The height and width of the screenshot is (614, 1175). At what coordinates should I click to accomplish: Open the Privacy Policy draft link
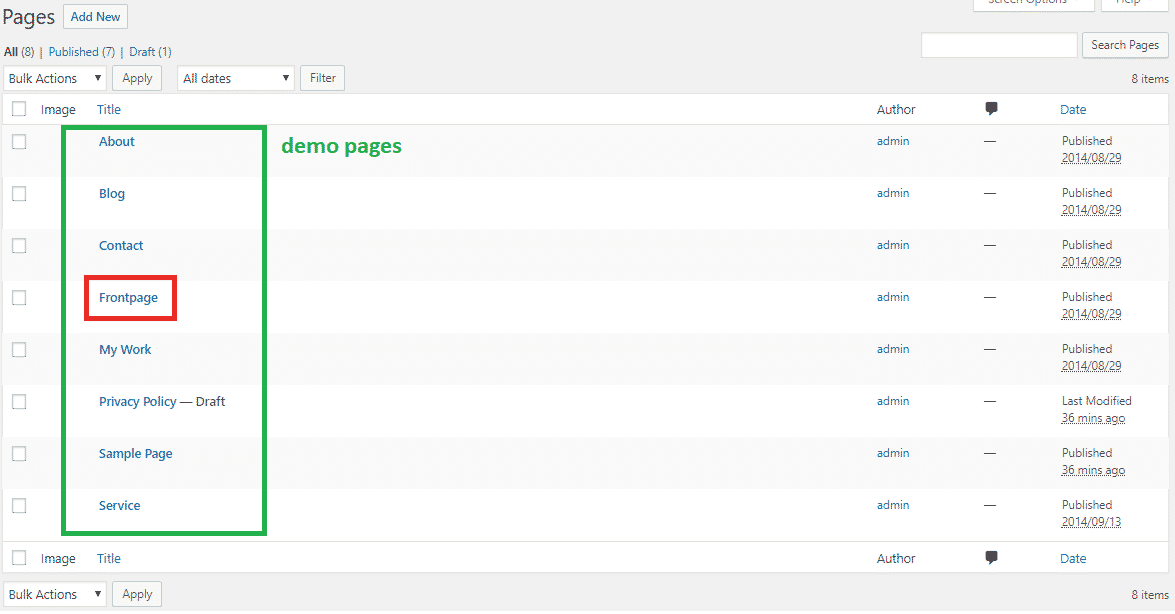[138, 402]
